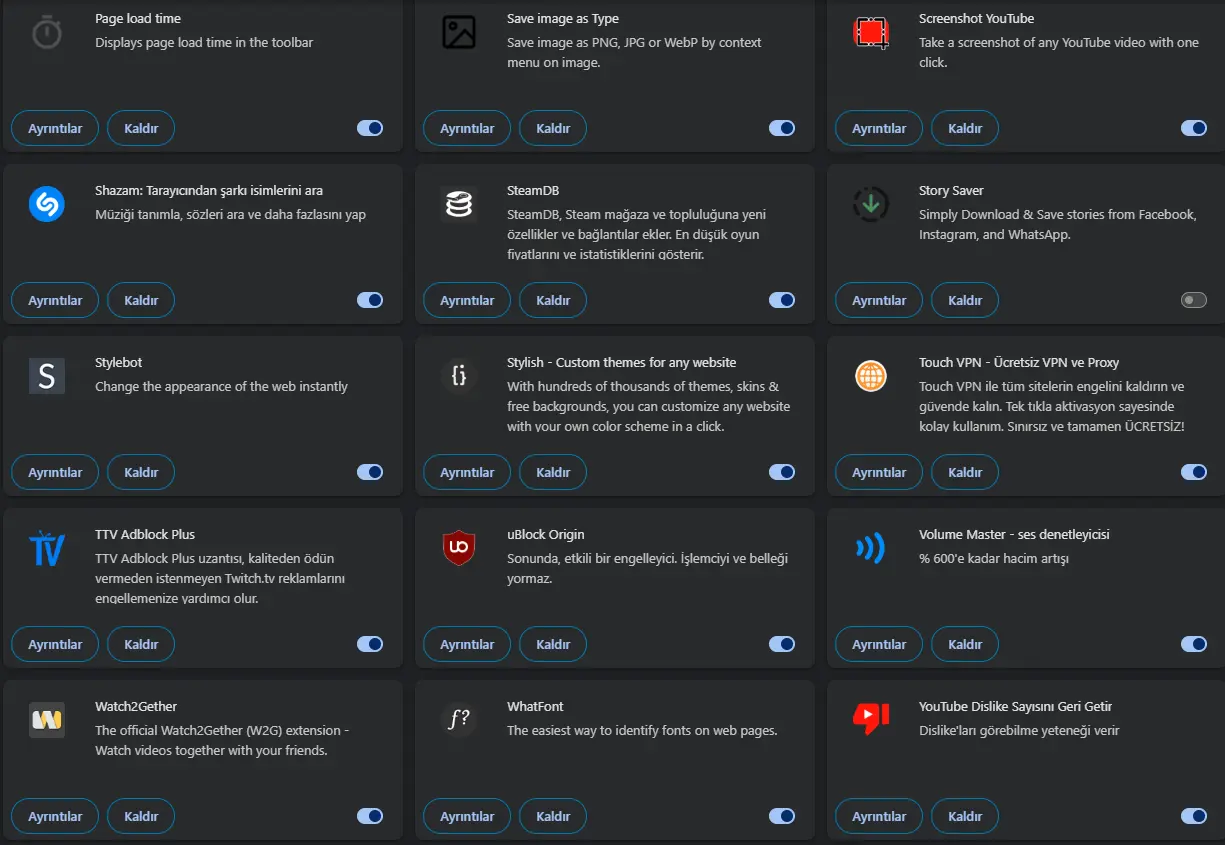Image resolution: width=1225 pixels, height=845 pixels.
Task: Open Ayrıntılar for Stylish
Action: tap(467, 472)
